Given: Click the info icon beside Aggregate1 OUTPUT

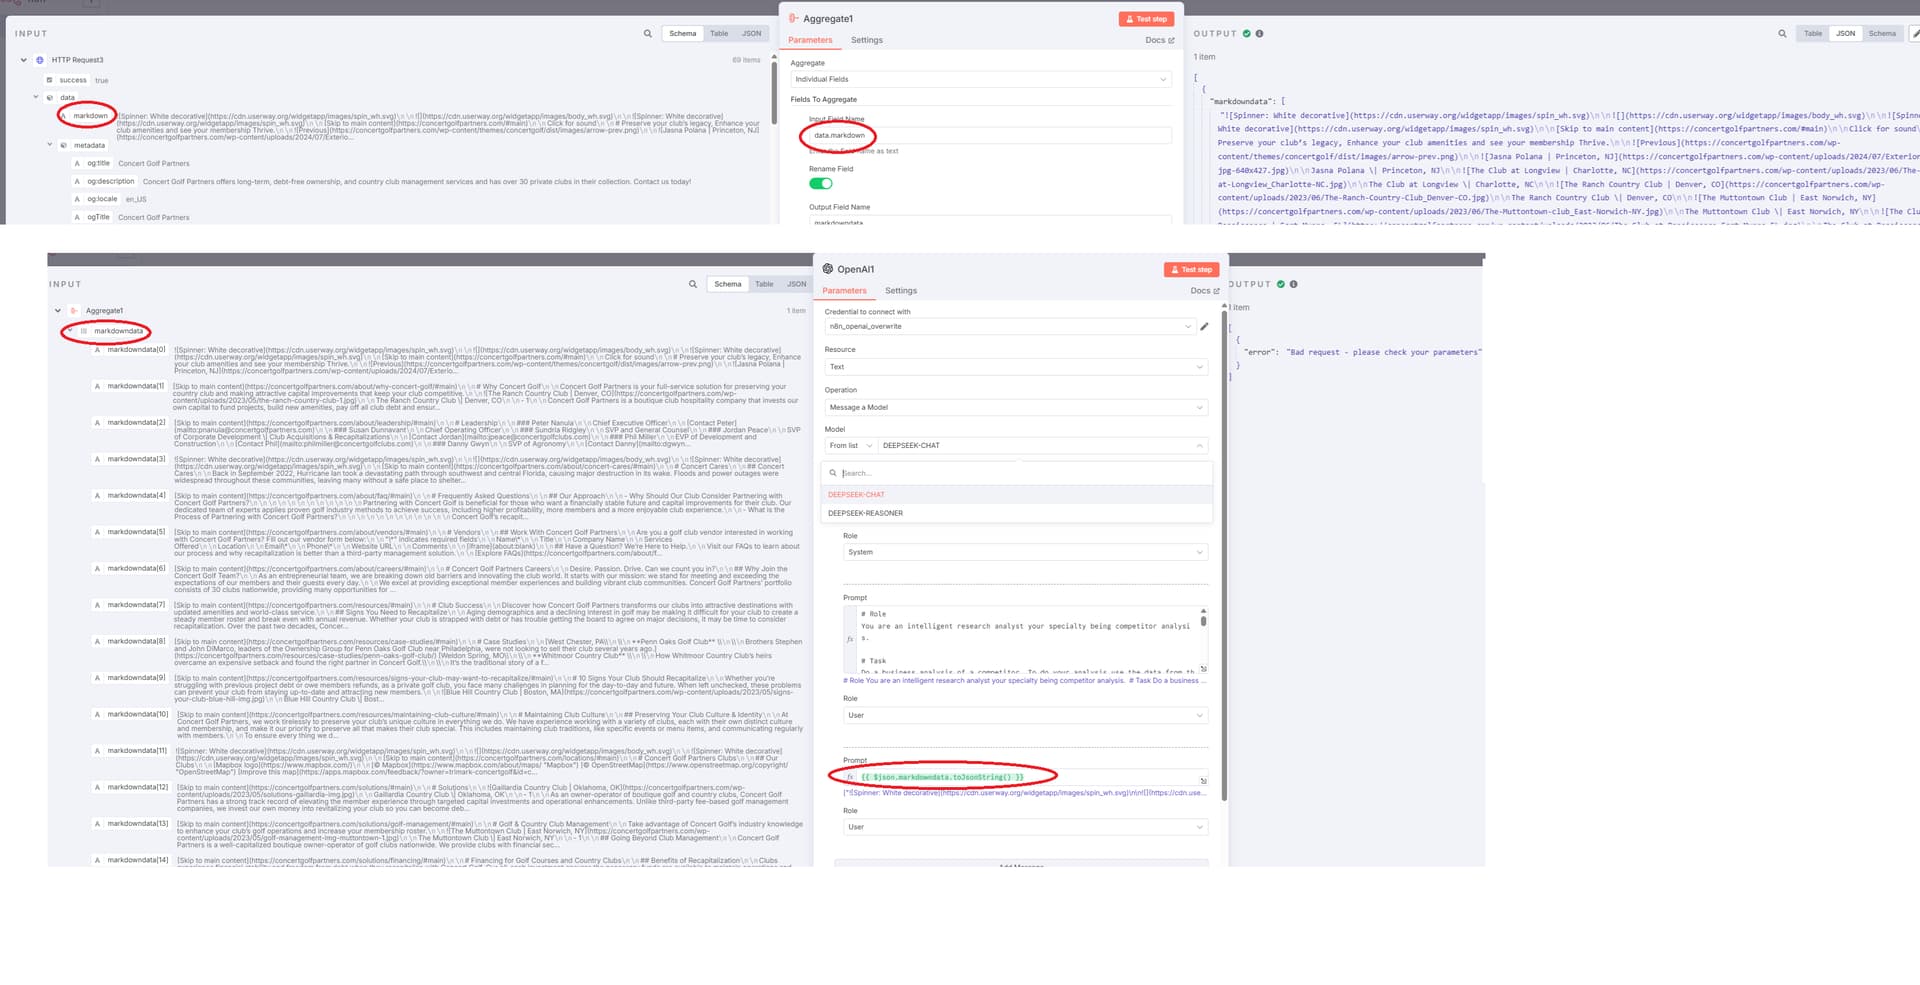Looking at the screenshot, I should point(1259,33).
